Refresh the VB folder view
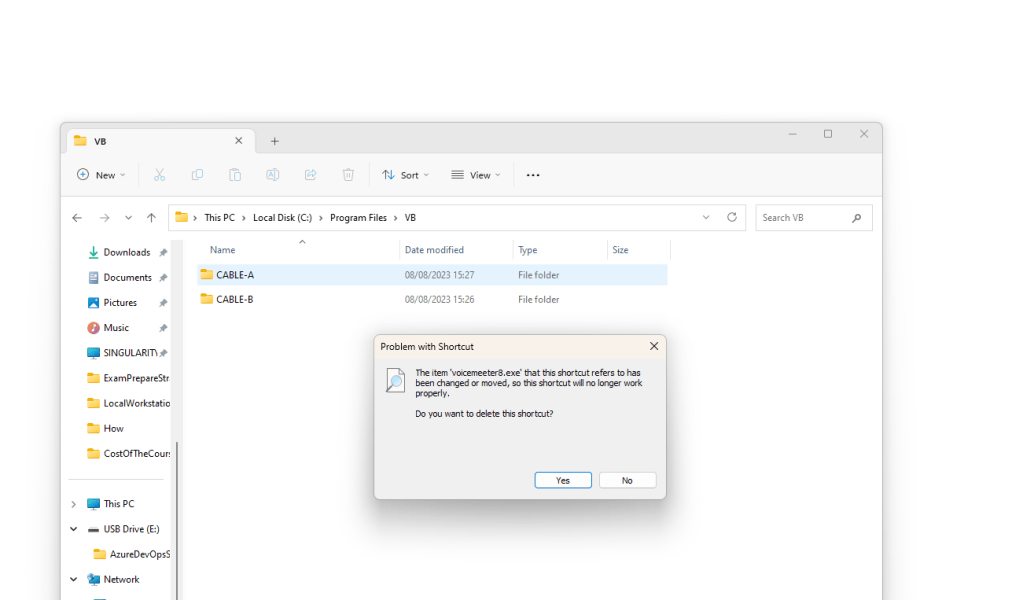 coord(732,217)
